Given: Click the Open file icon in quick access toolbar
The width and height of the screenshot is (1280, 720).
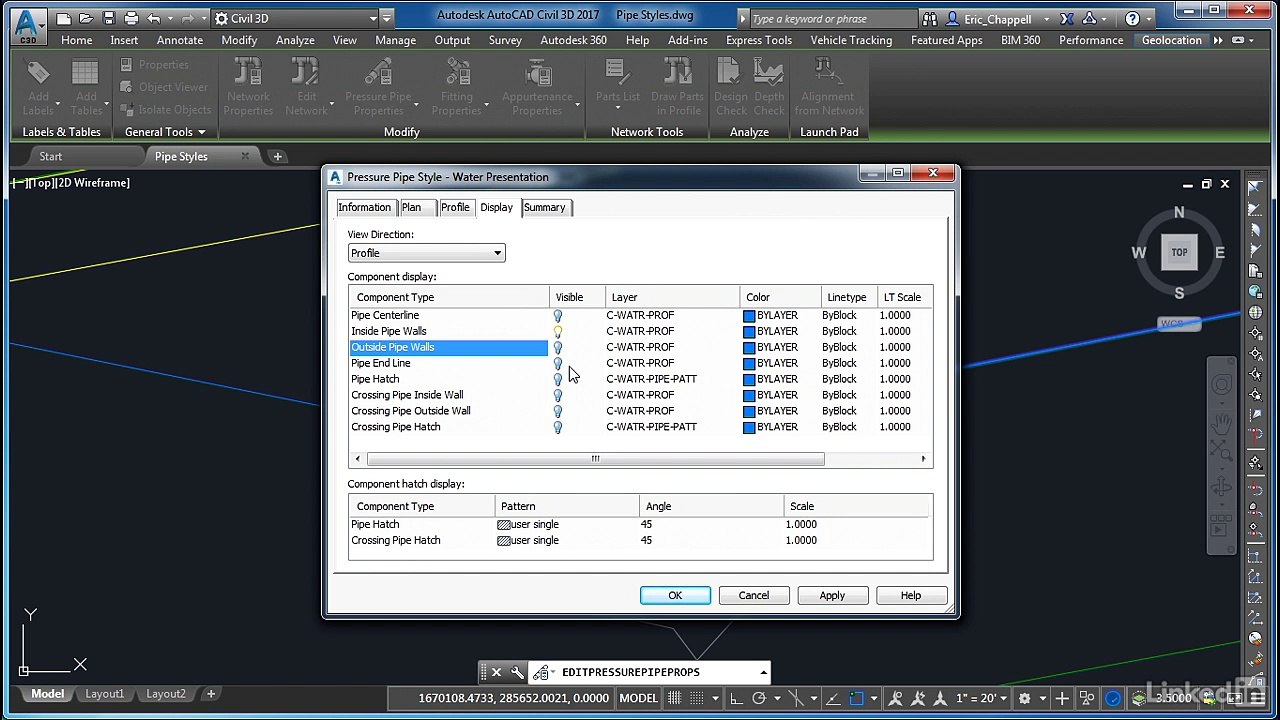Looking at the screenshot, I should click(x=86, y=18).
